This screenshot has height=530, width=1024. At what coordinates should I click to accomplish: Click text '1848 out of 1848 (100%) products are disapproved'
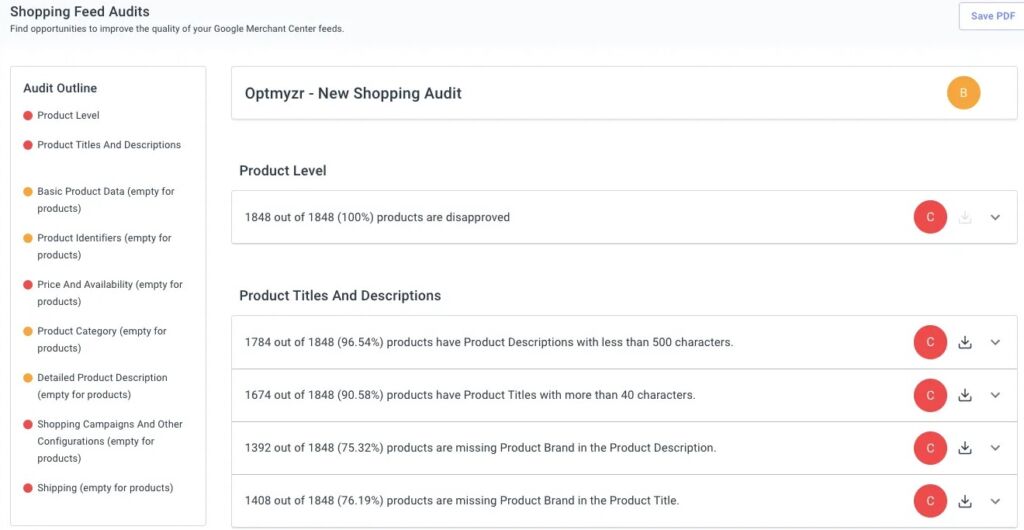coord(377,217)
